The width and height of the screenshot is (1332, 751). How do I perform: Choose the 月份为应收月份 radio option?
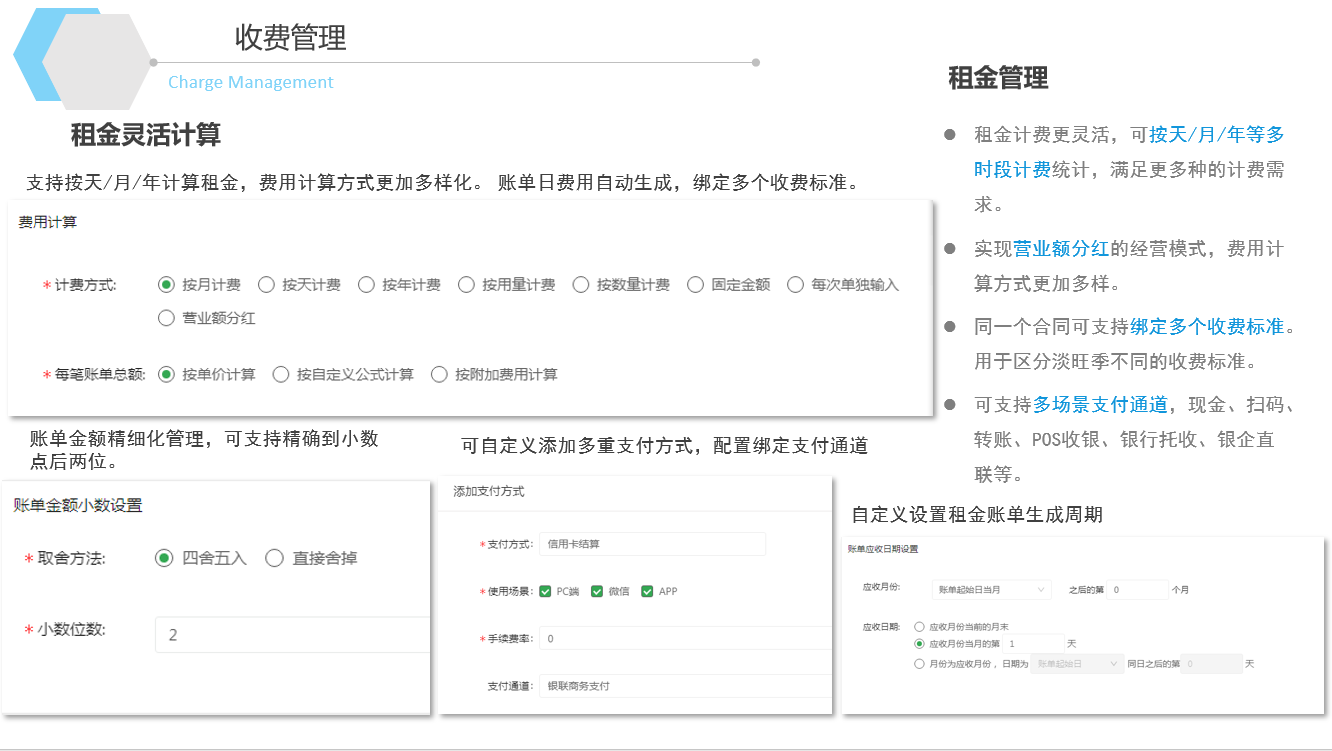(x=920, y=663)
